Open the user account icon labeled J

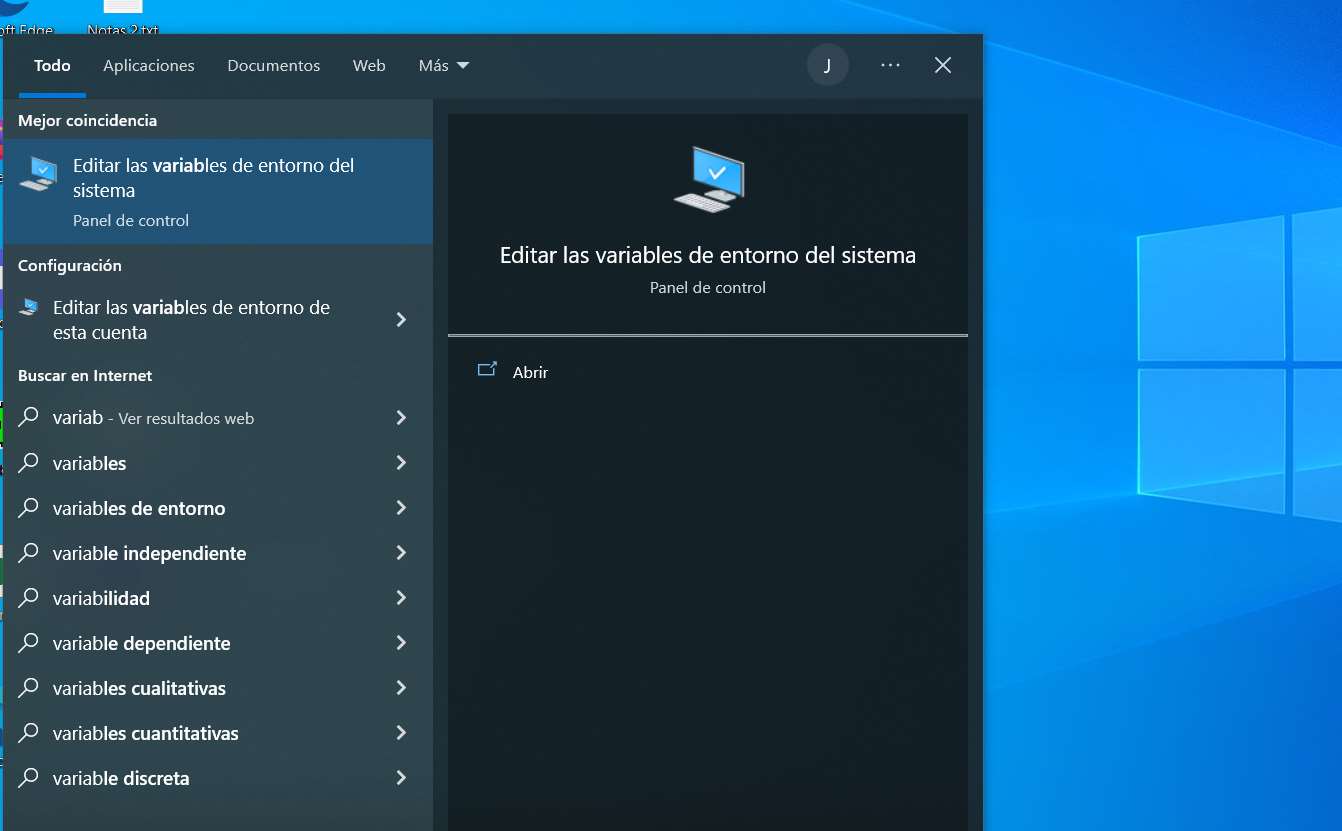828,64
